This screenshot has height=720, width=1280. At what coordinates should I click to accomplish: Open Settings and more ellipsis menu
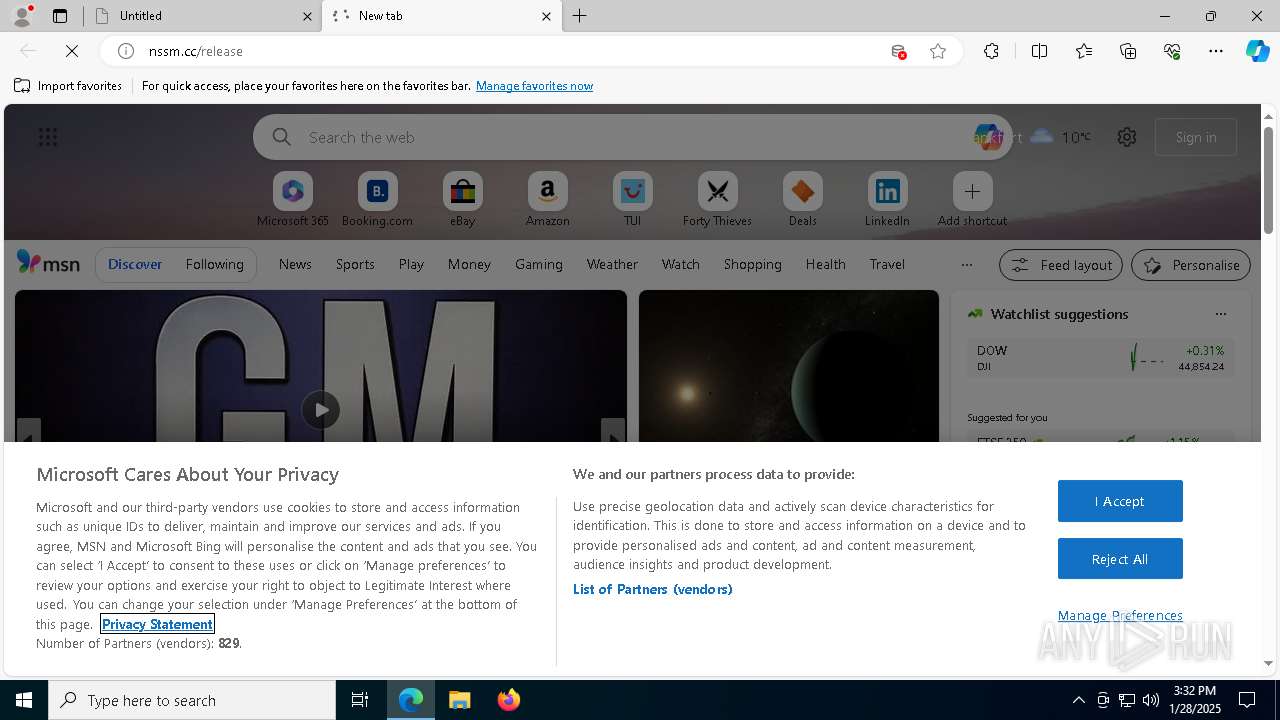coord(1216,51)
